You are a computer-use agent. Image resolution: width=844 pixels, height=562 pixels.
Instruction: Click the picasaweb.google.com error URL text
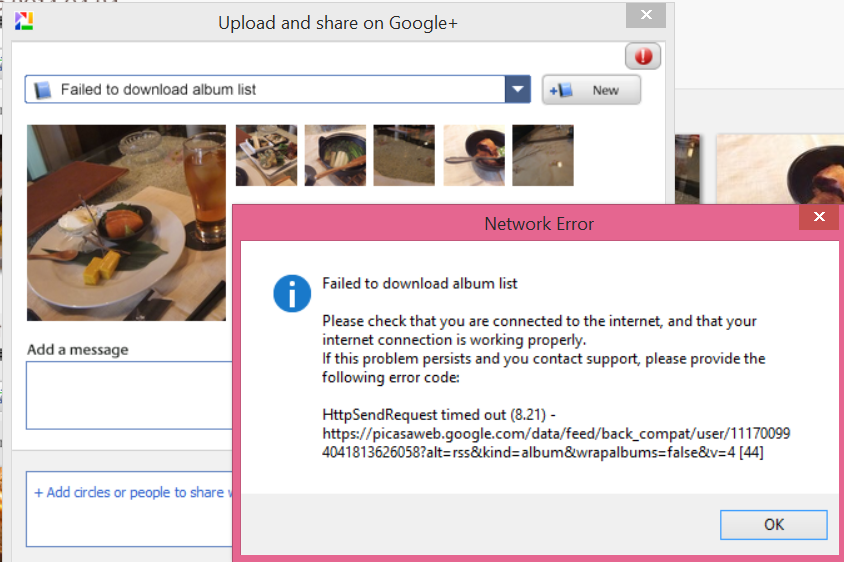556,442
